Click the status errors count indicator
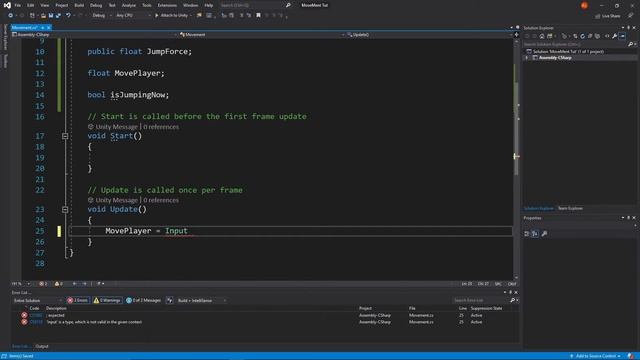 (43, 284)
